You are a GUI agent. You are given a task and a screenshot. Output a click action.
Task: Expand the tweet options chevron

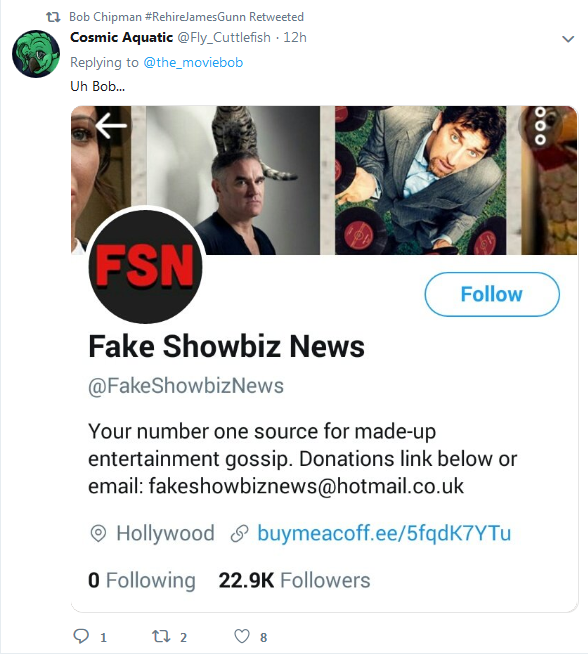pyautogui.click(x=568, y=39)
